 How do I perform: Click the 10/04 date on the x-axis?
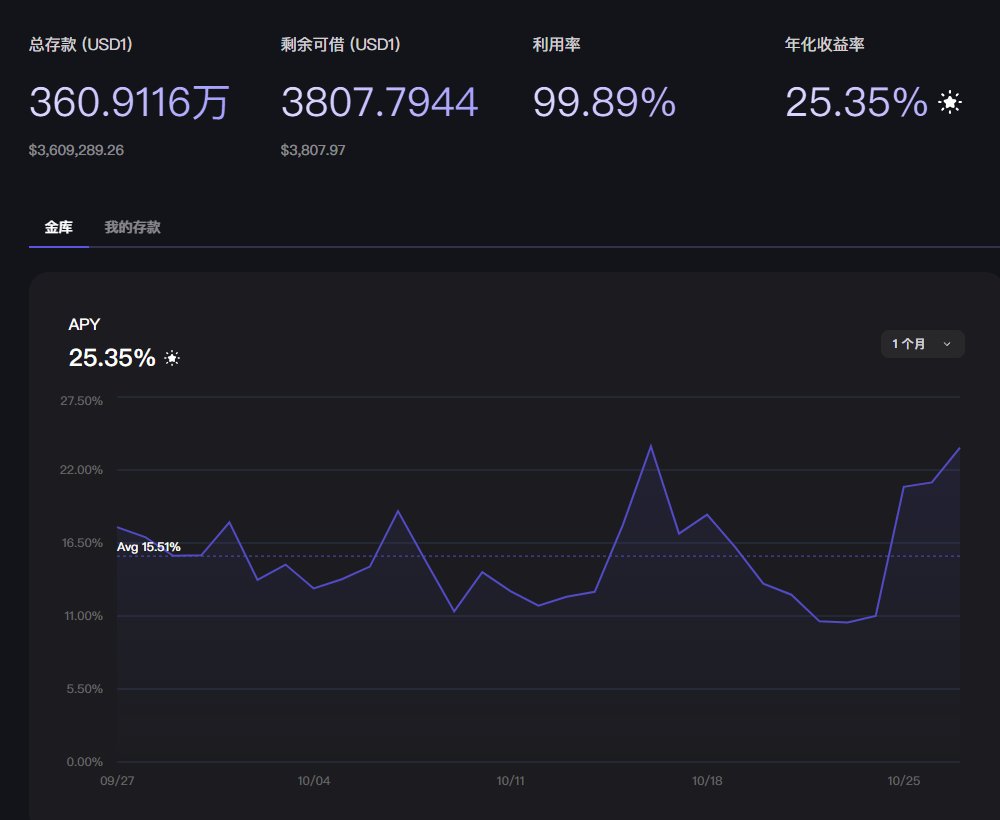click(x=314, y=780)
